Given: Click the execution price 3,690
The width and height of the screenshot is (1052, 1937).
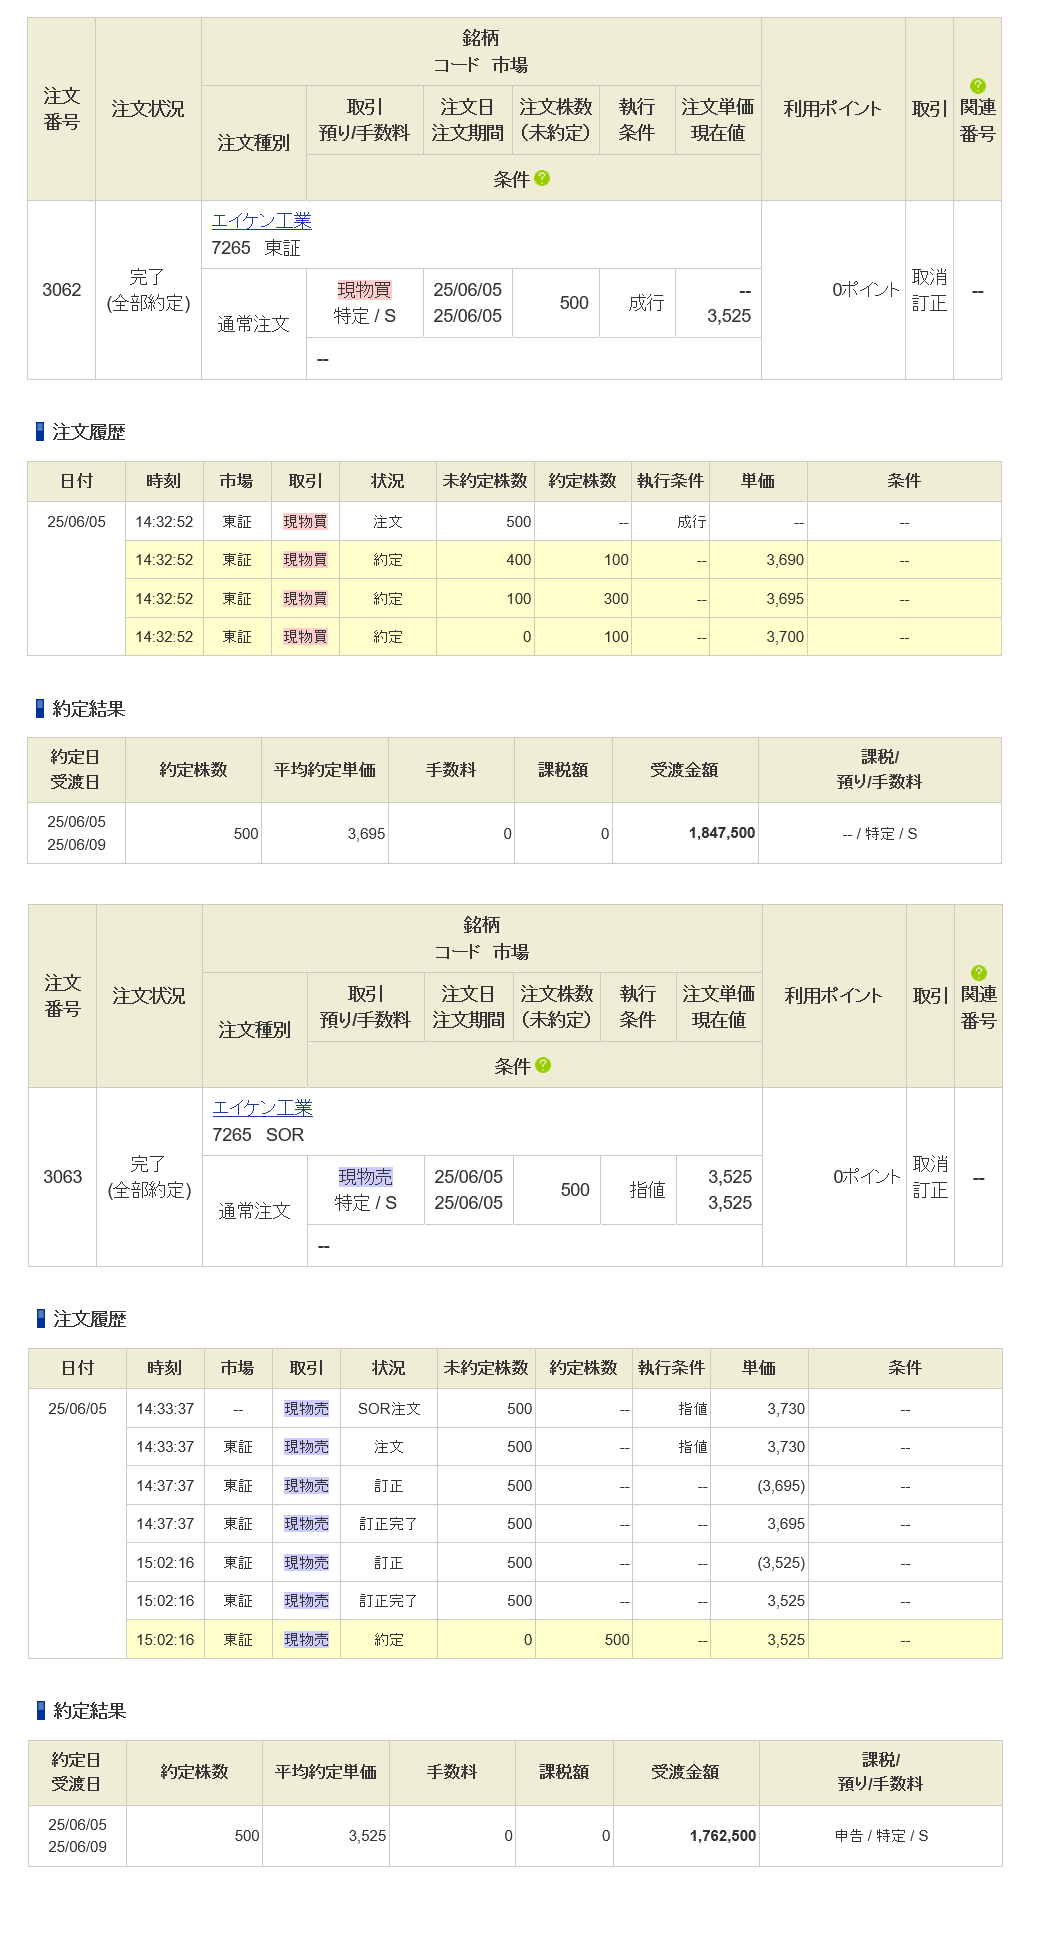Looking at the screenshot, I should click(785, 560).
